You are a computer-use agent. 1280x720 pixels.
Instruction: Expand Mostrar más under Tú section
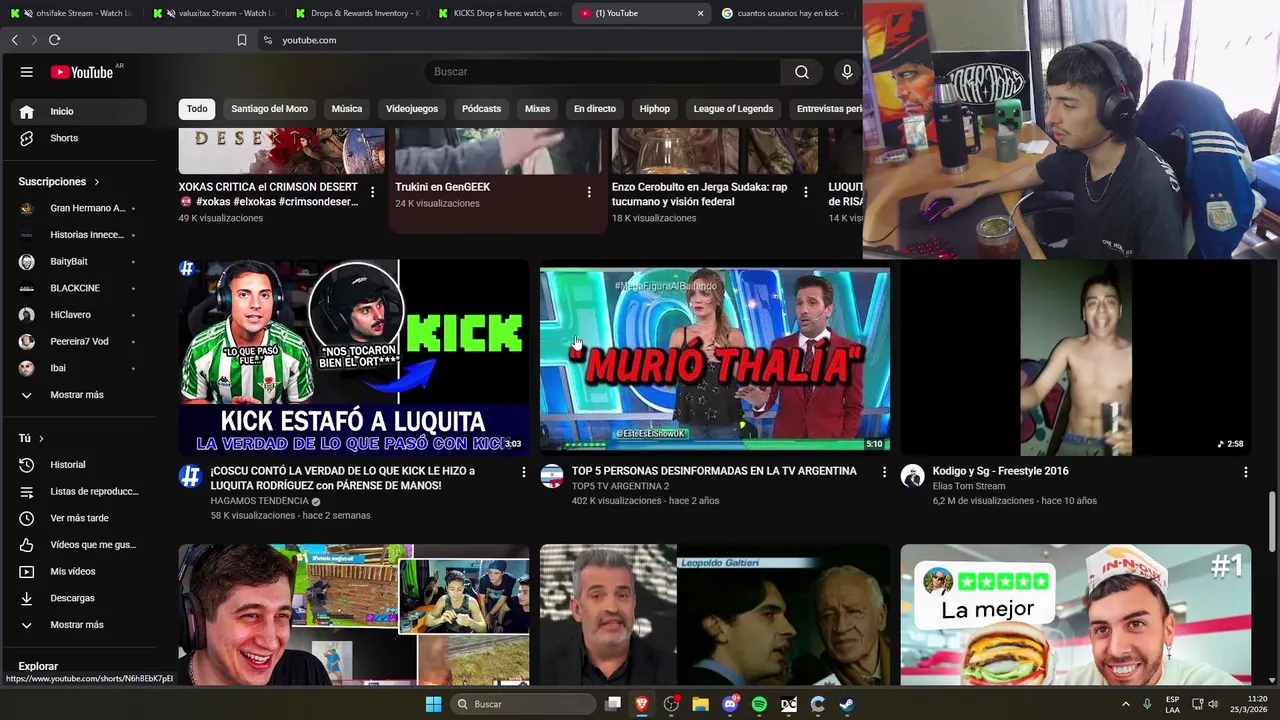click(x=78, y=625)
